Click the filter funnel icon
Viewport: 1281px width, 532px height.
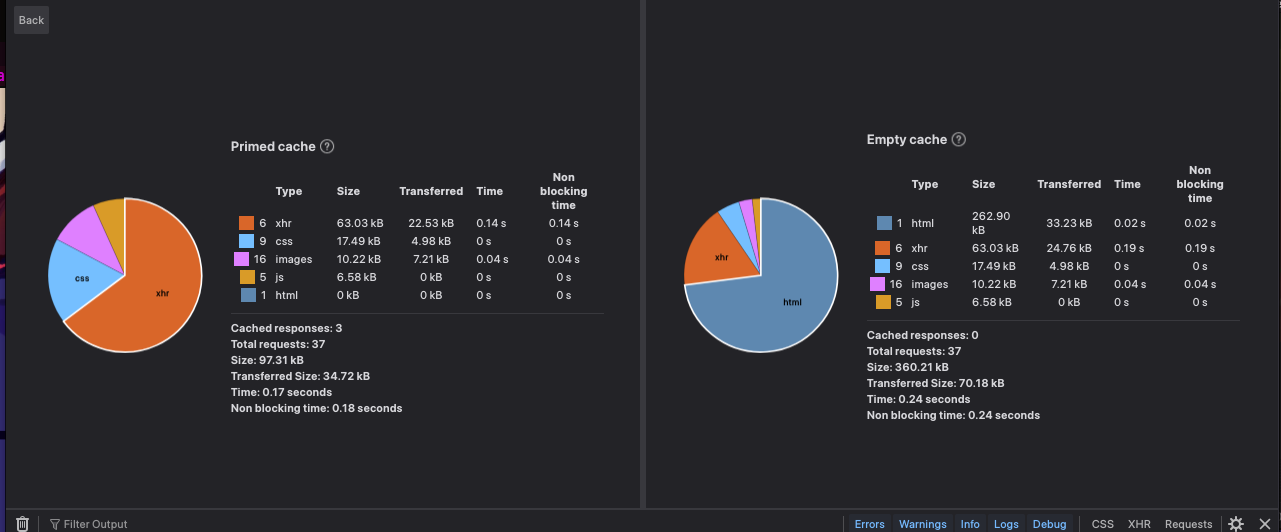(55, 524)
